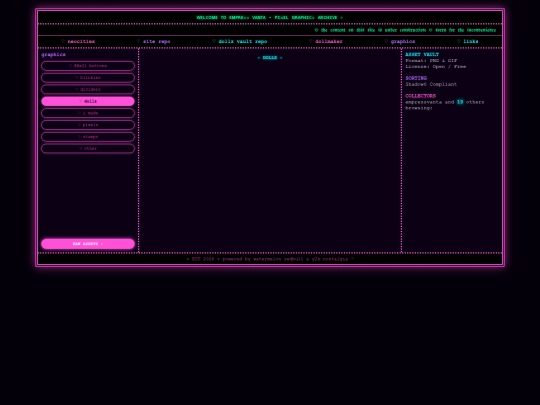Click the License: Open / Free line

click(x=436, y=66)
